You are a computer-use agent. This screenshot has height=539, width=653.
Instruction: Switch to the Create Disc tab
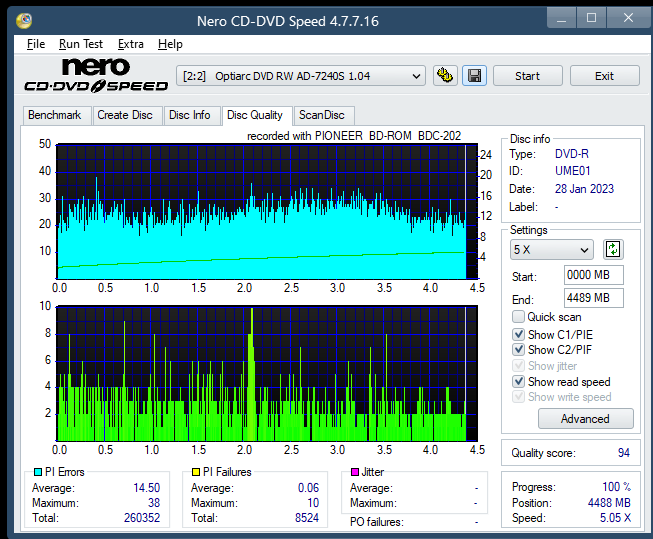coord(125,115)
